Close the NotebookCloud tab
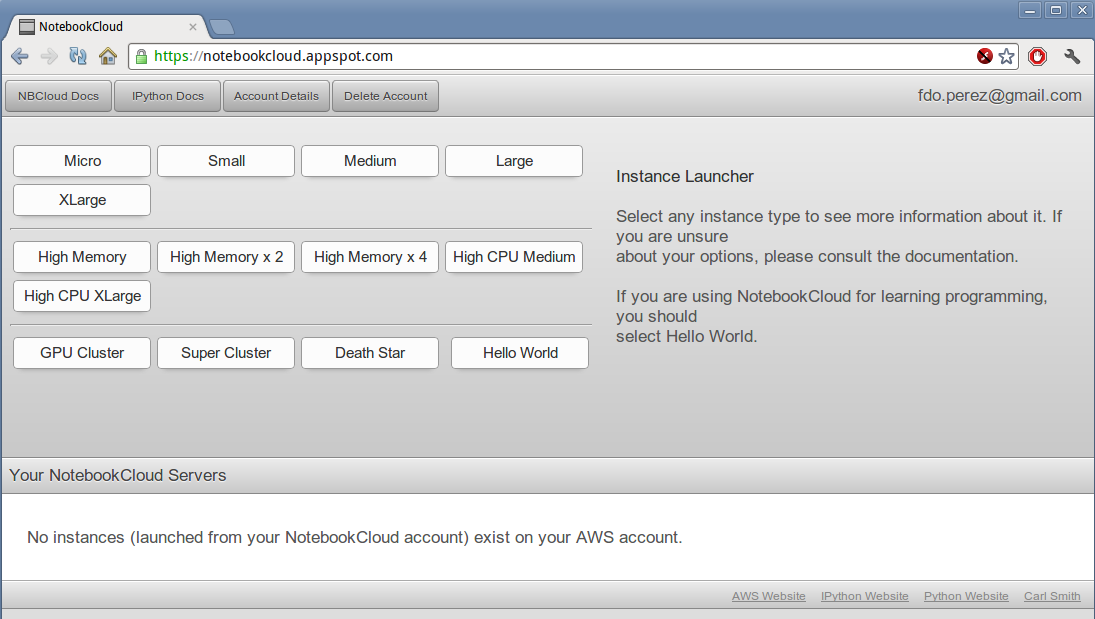 pyautogui.click(x=193, y=27)
